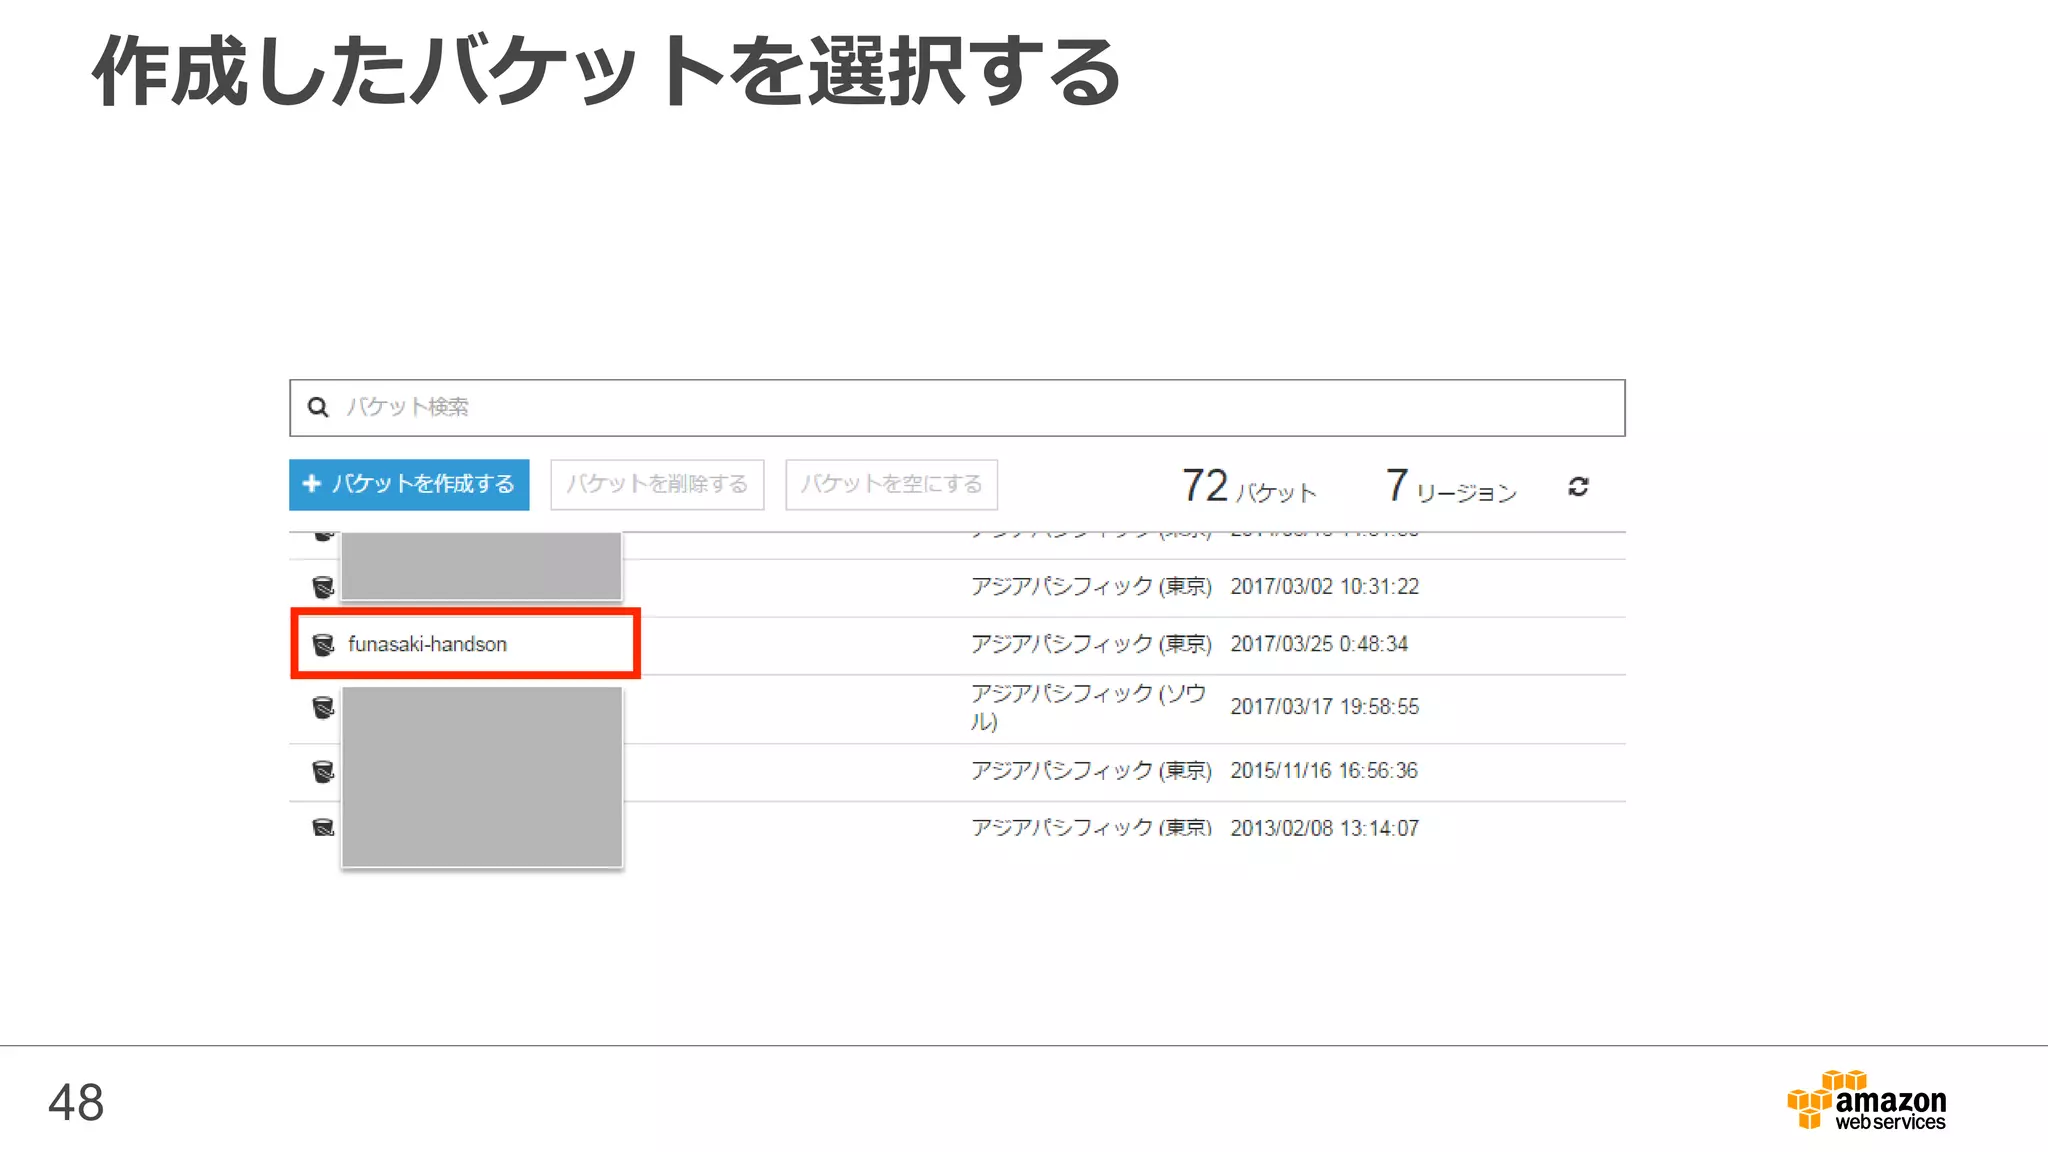Viewport: 2048px width, 1152px height.
Task: Click region text in the funasaki-handson row
Action: coord(1091,644)
